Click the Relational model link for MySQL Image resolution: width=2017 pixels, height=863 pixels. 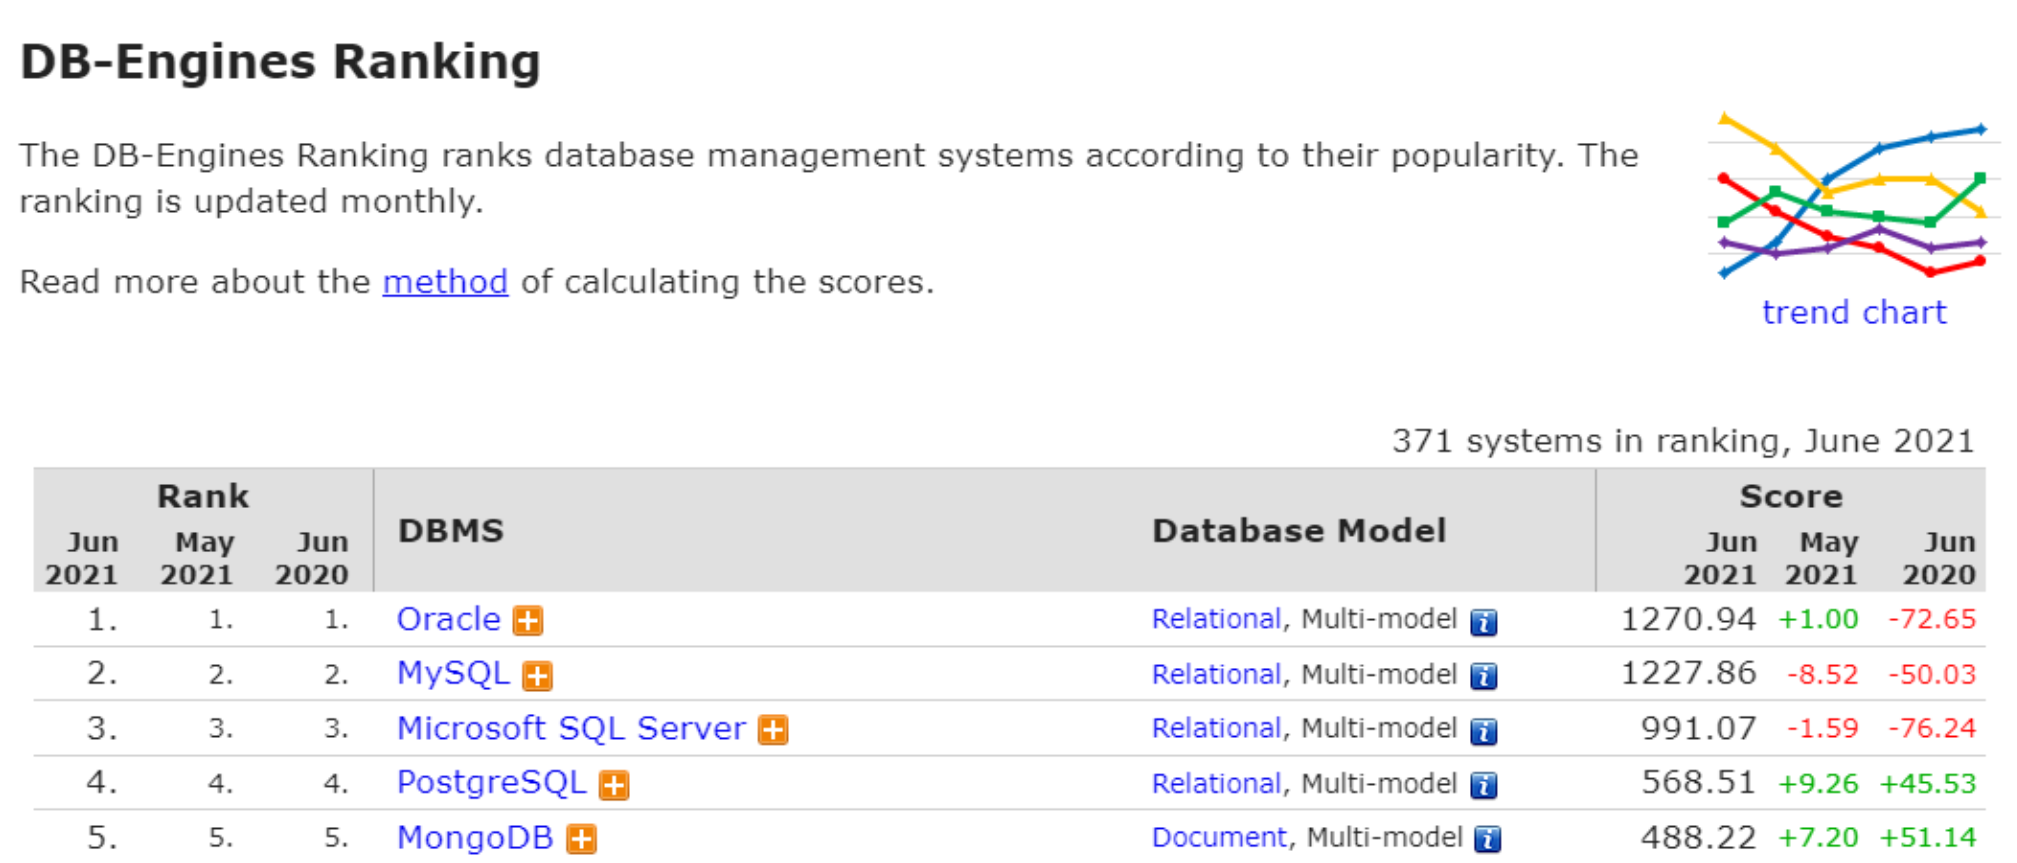coord(1216,674)
